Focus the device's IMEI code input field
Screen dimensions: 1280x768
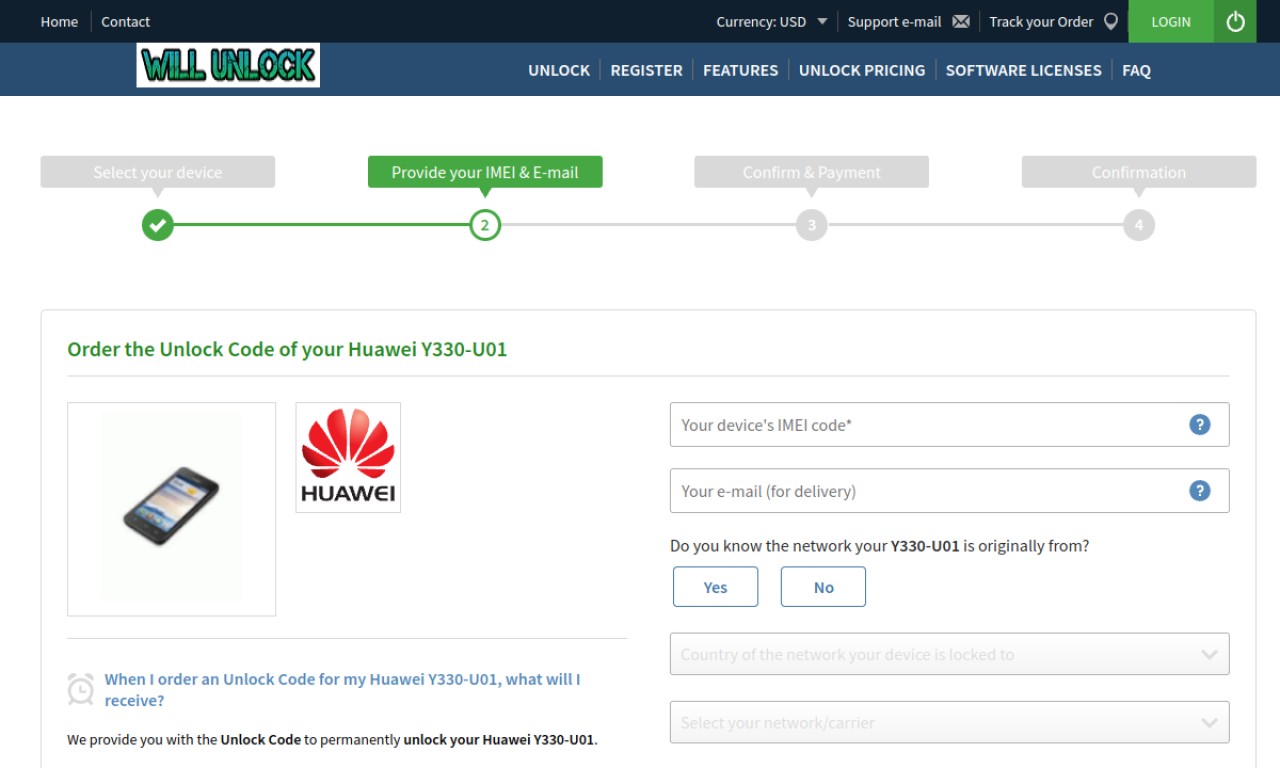pyautogui.click(x=949, y=424)
